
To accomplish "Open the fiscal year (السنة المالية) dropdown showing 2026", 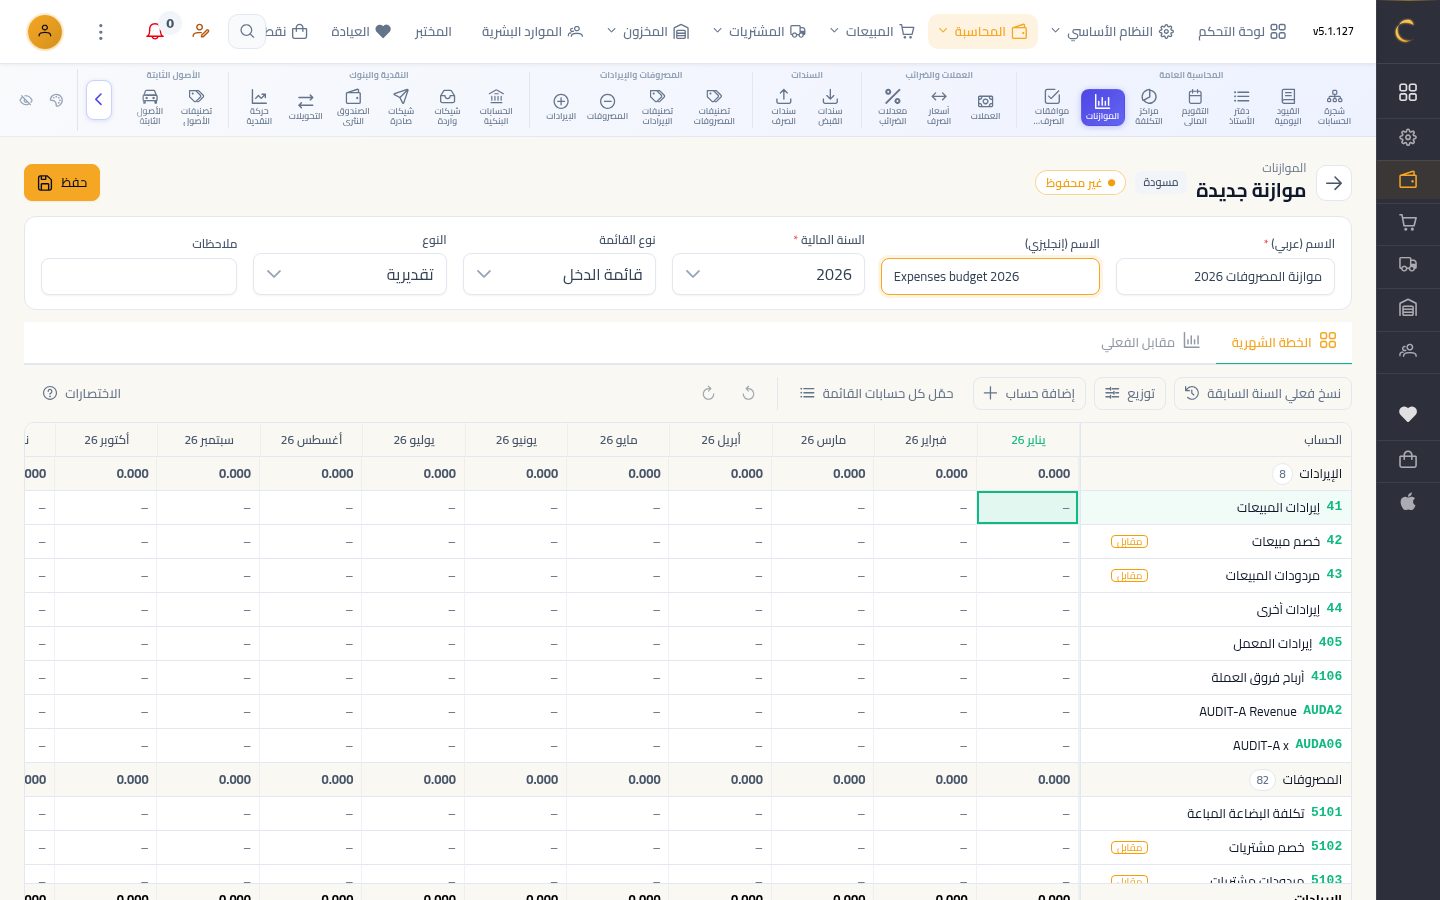I will click(x=769, y=274).
